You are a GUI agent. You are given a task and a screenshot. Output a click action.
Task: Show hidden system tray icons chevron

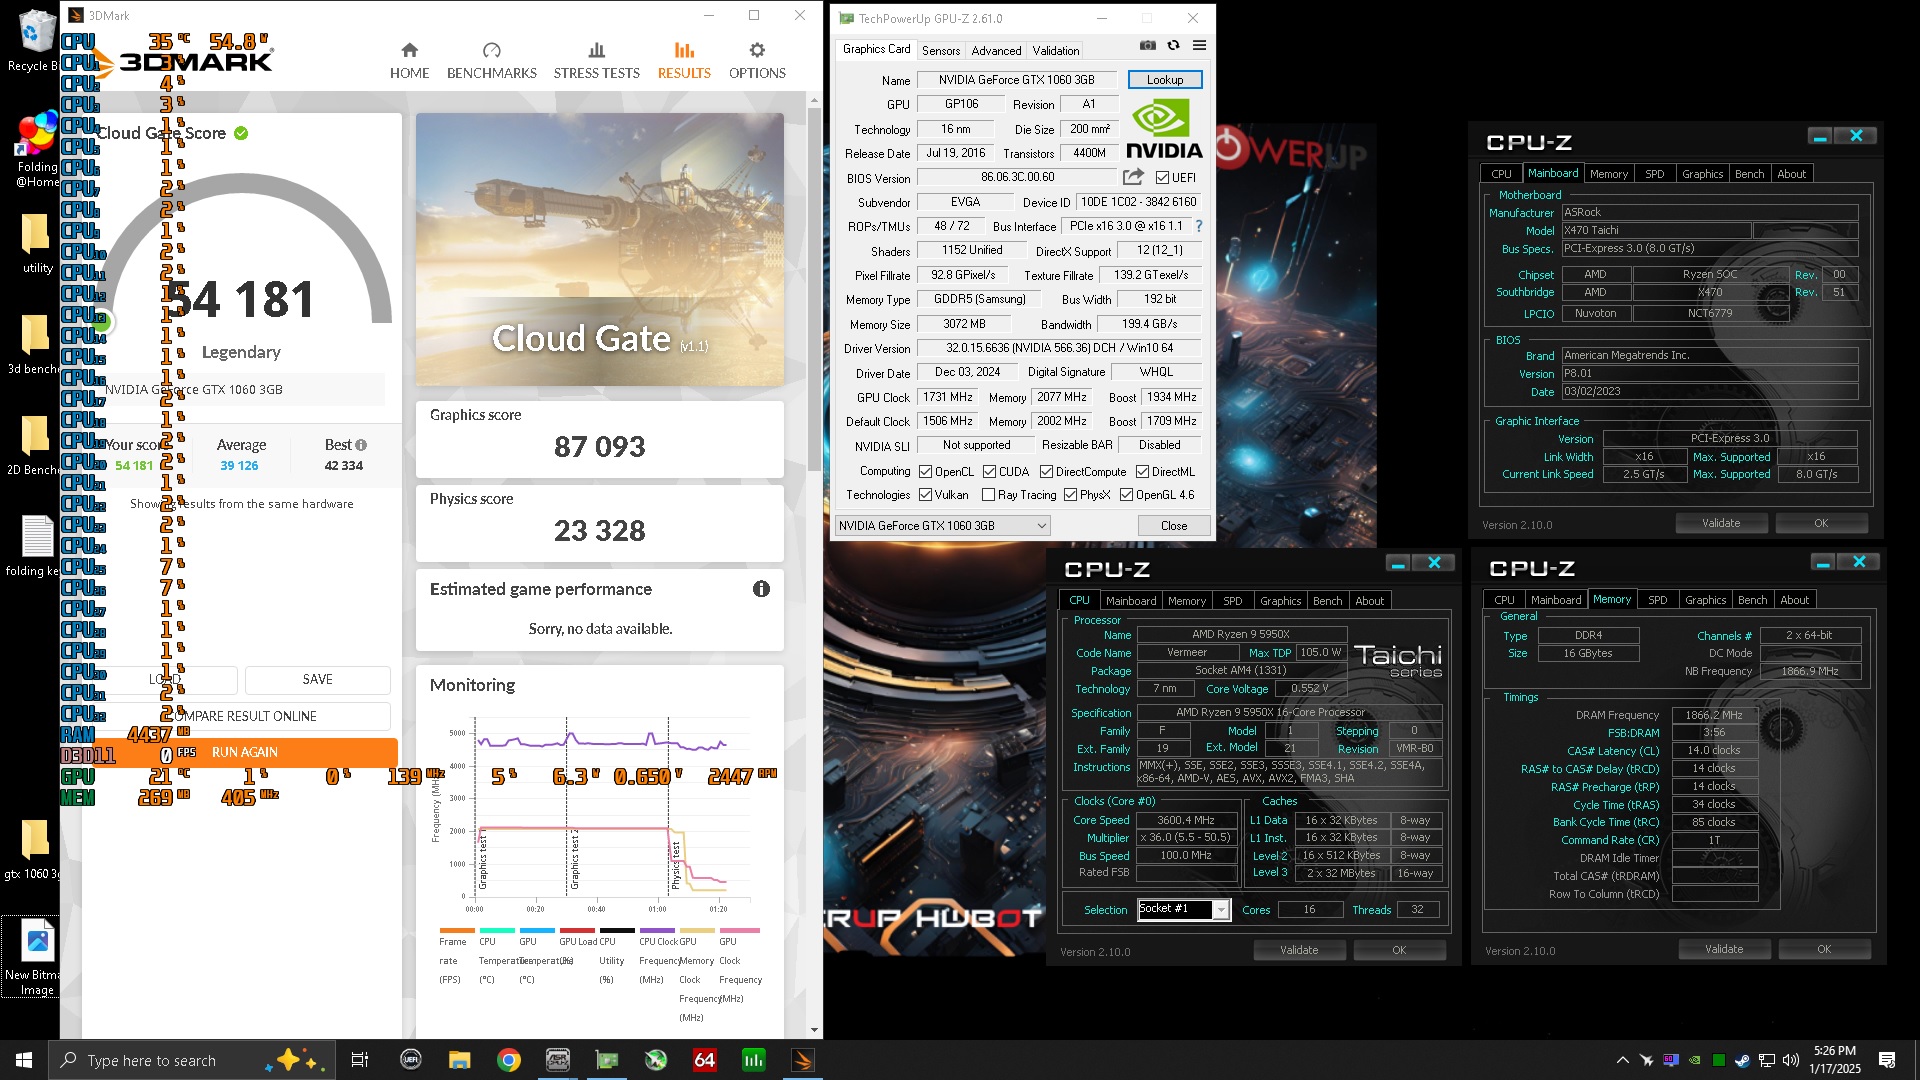[1622, 1060]
